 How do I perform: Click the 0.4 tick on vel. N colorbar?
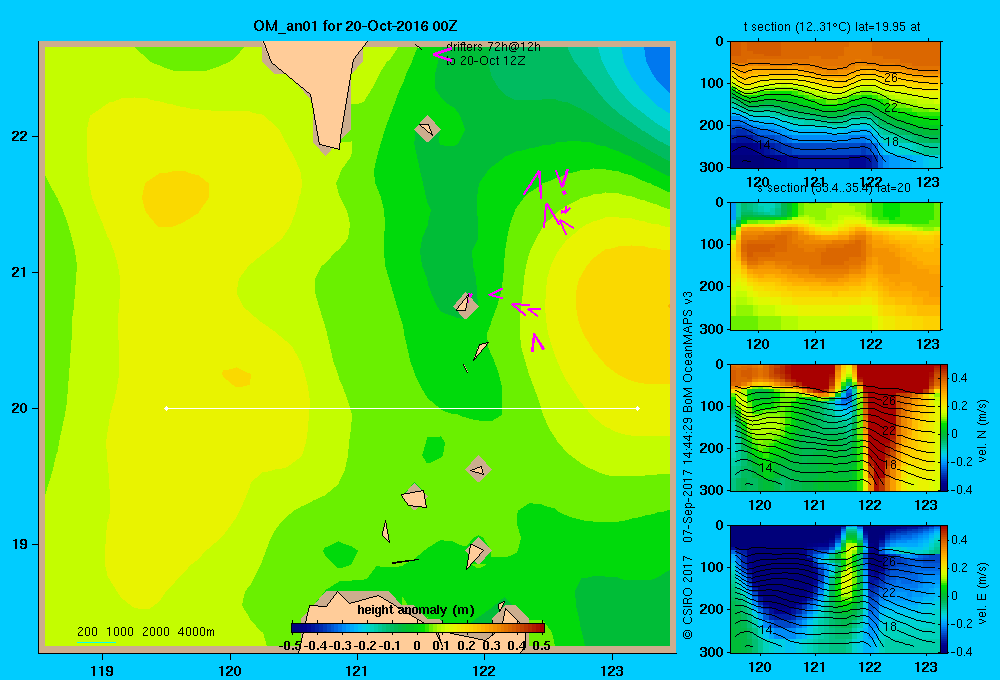click(960, 378)
